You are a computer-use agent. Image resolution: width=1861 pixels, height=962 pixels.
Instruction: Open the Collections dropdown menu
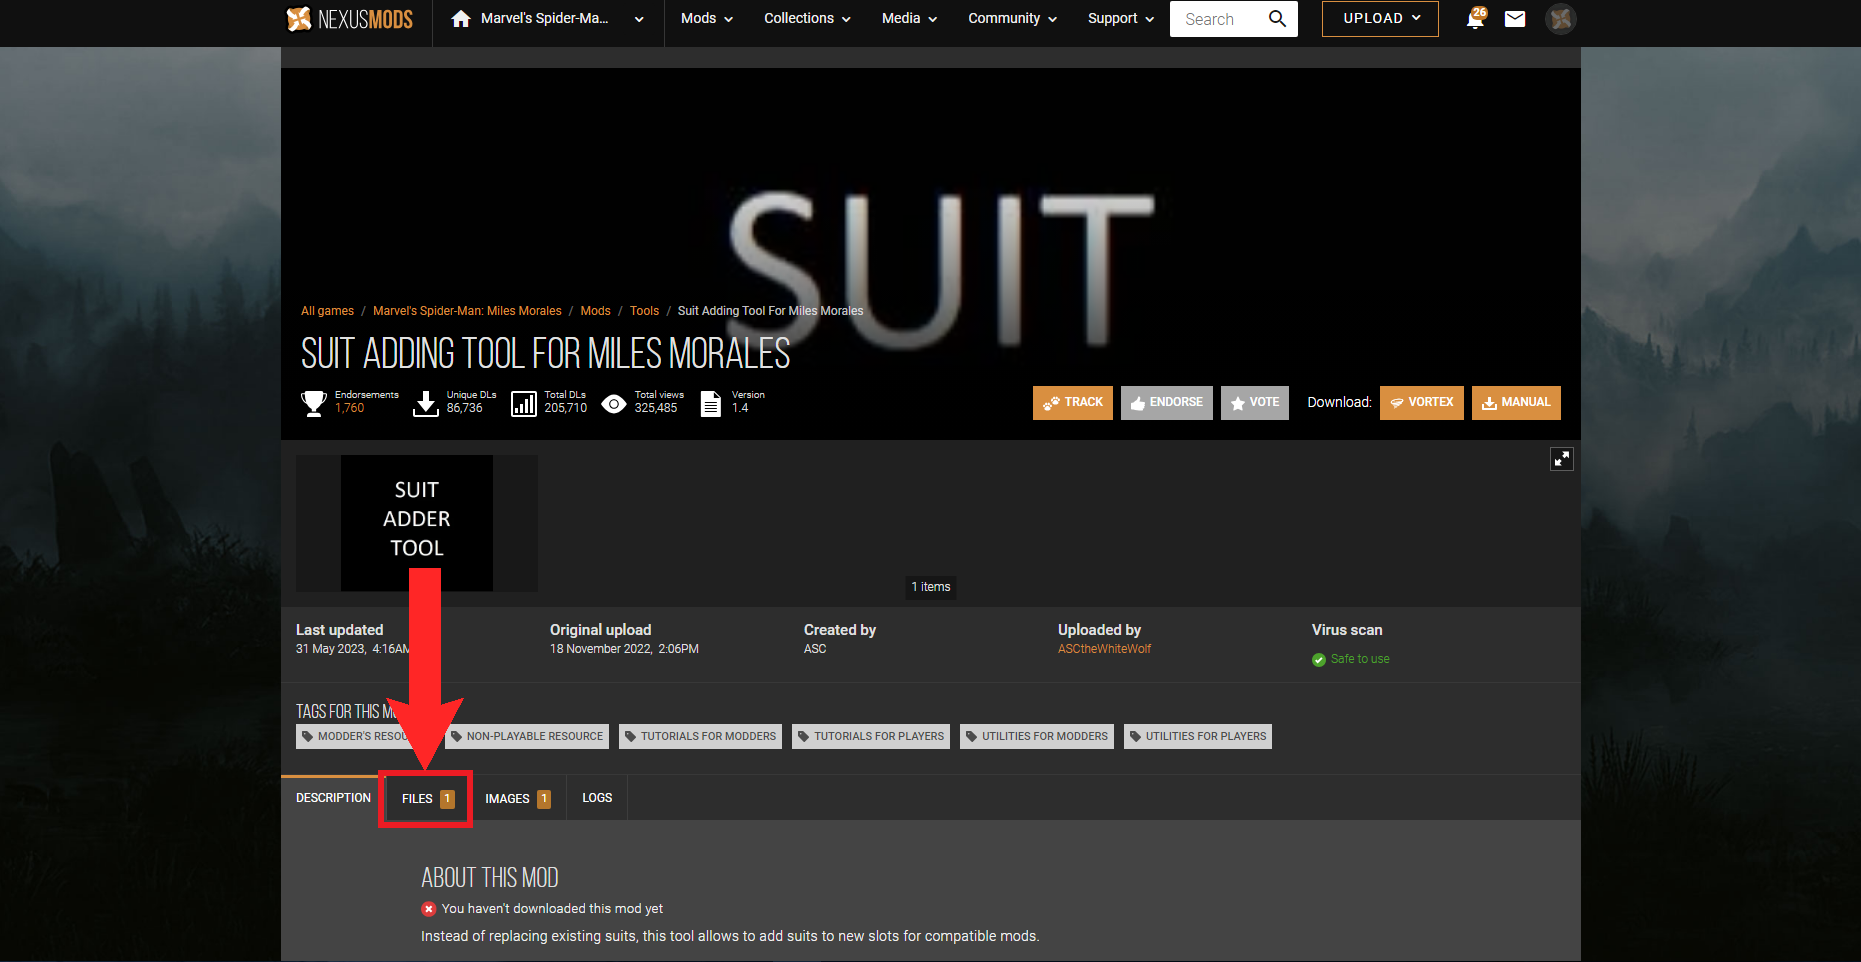pos(807,19)
